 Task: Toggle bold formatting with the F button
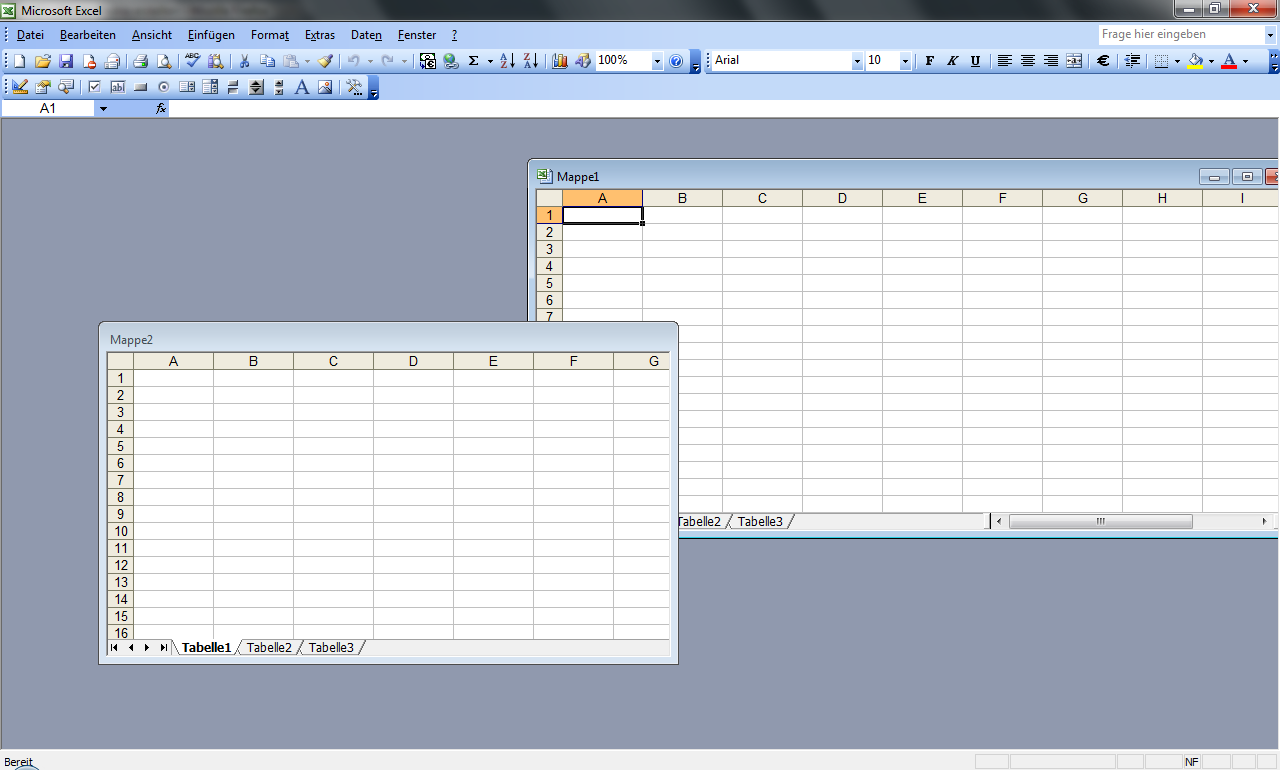930,61
